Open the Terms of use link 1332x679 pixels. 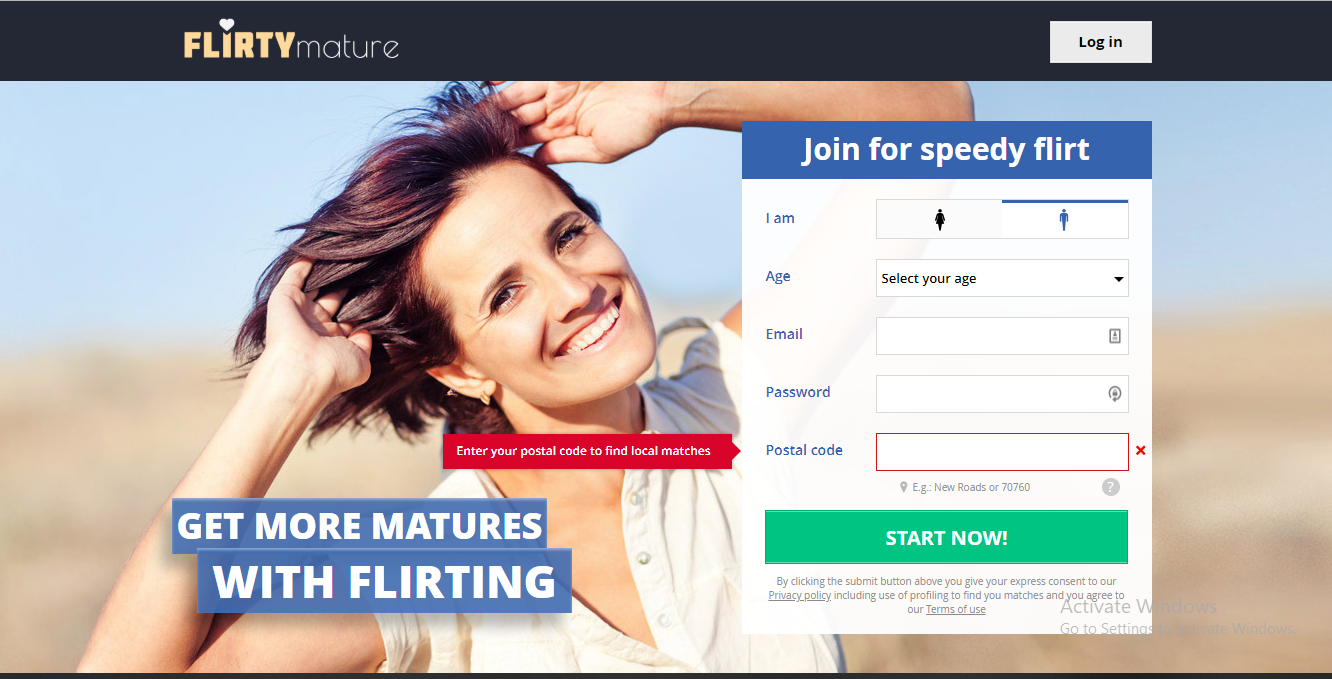956,609
